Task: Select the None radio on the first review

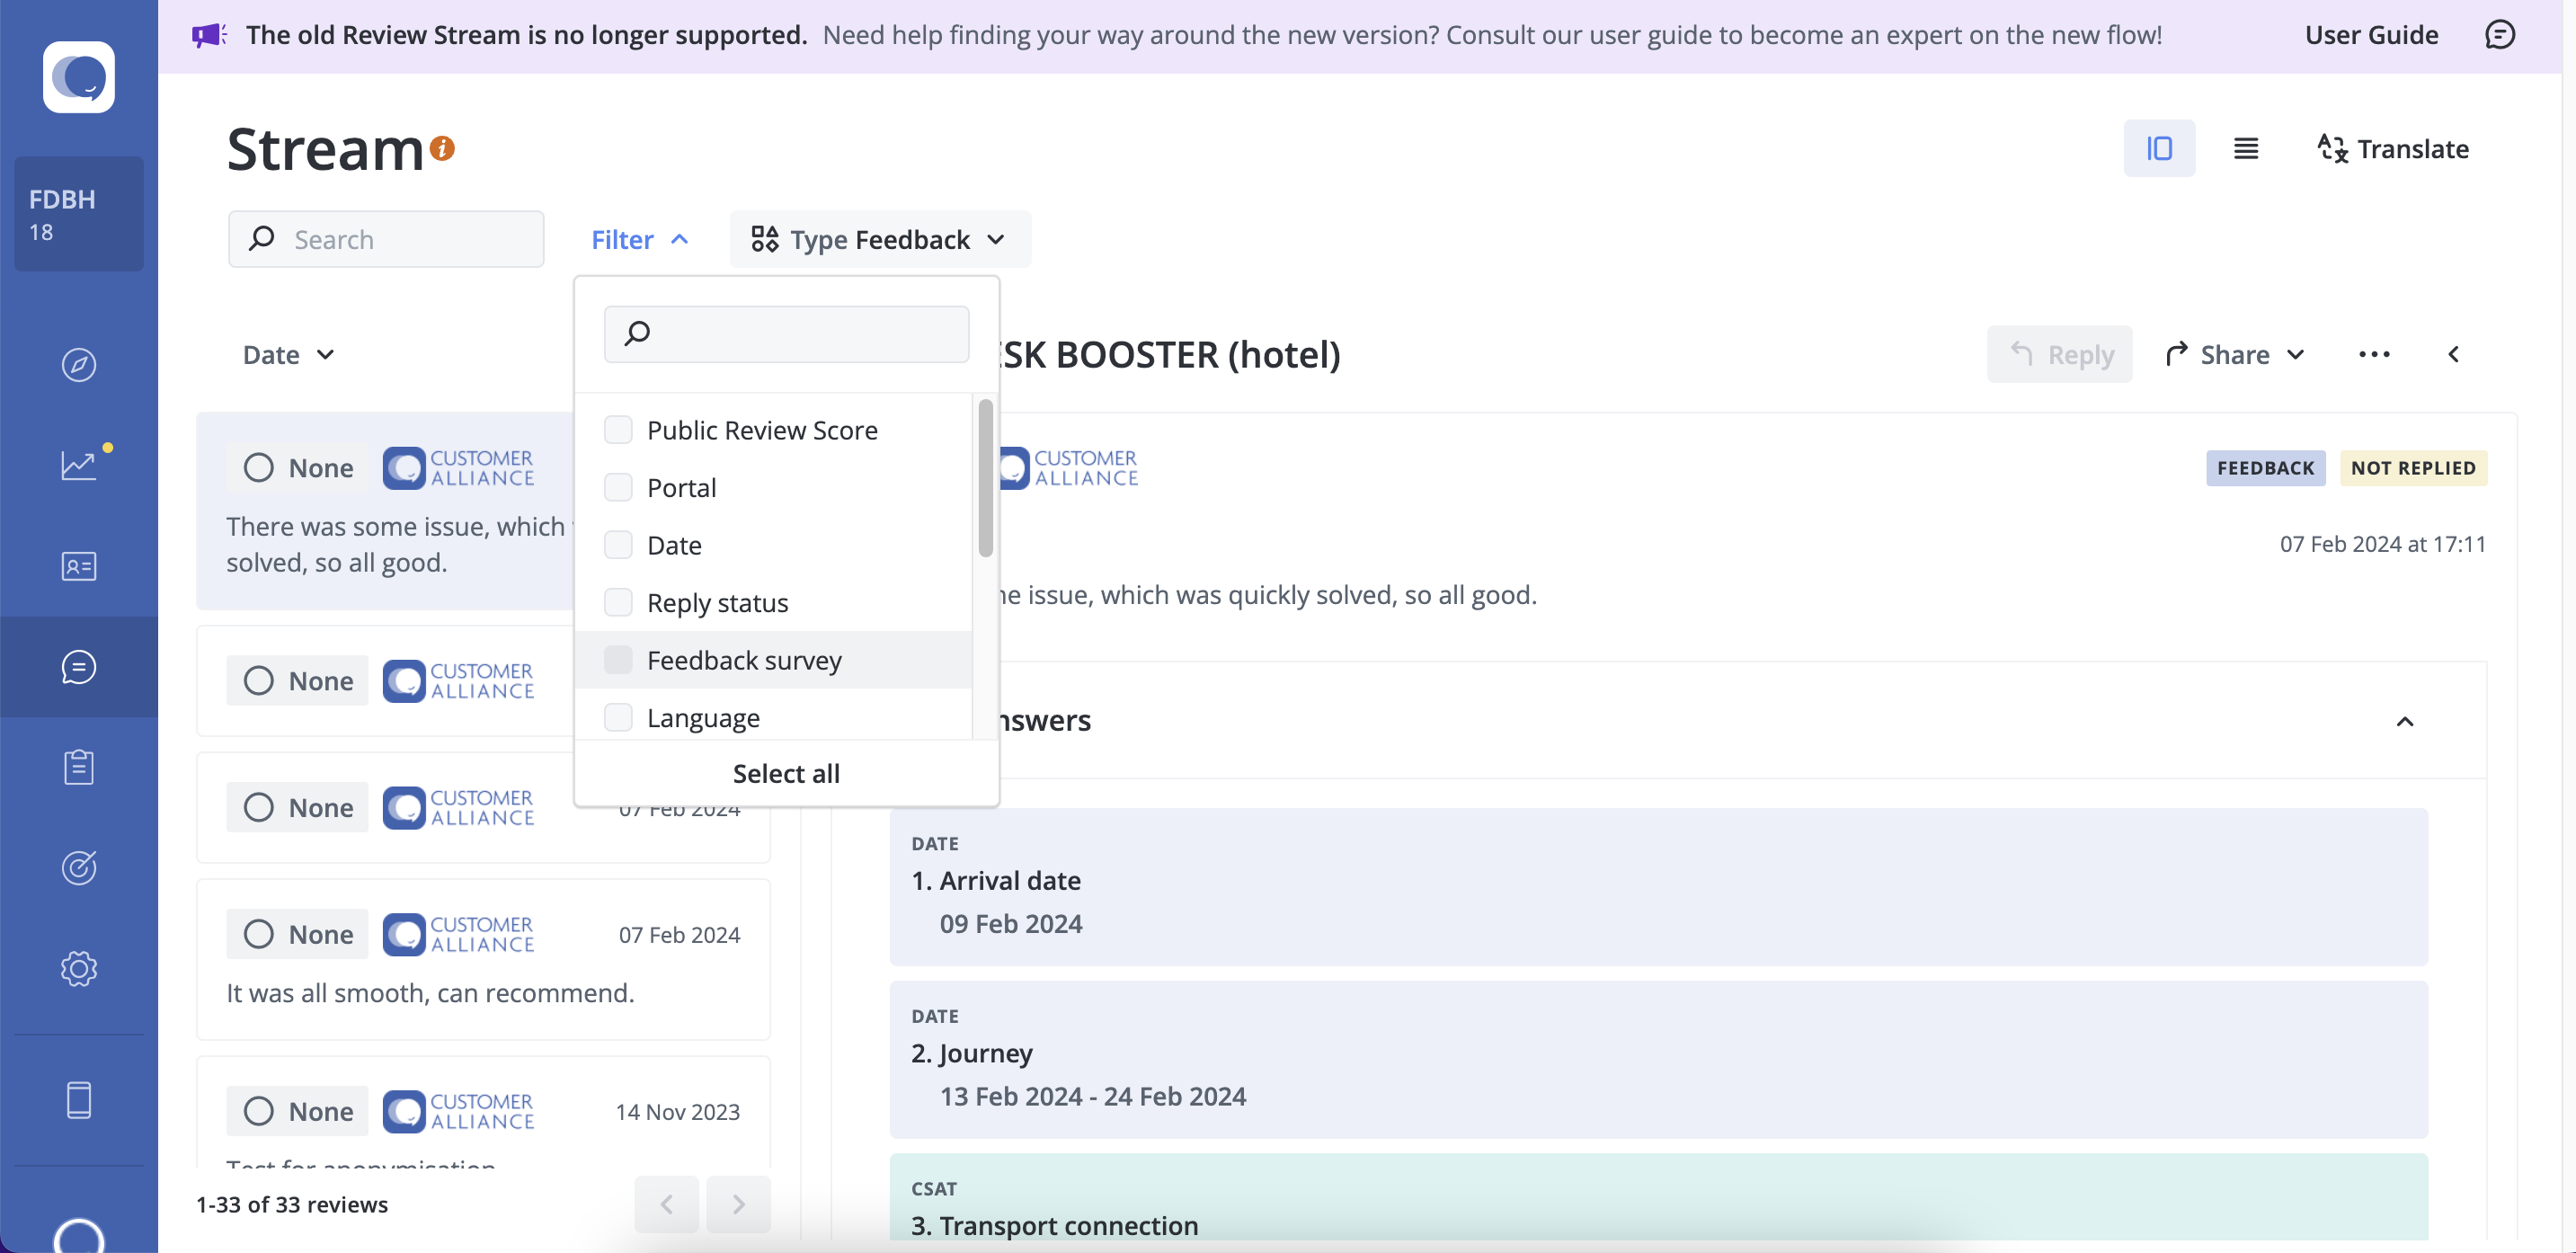Action: click(258, 467)
